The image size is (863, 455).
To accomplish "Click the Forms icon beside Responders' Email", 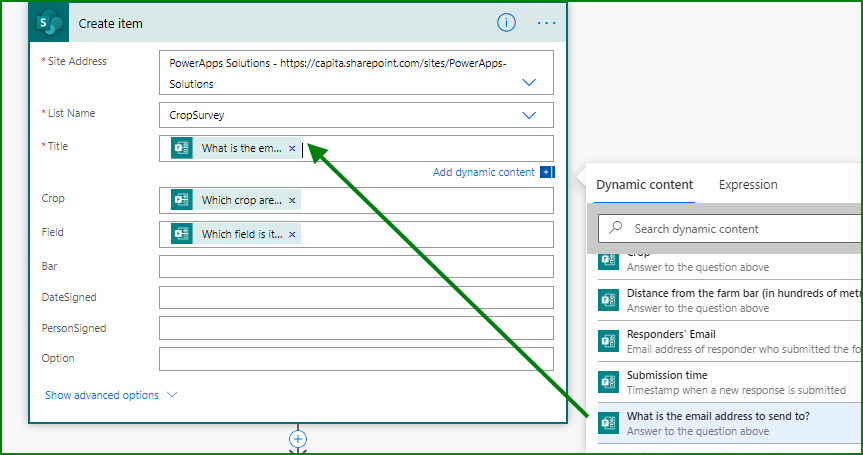I will (608, 341).
